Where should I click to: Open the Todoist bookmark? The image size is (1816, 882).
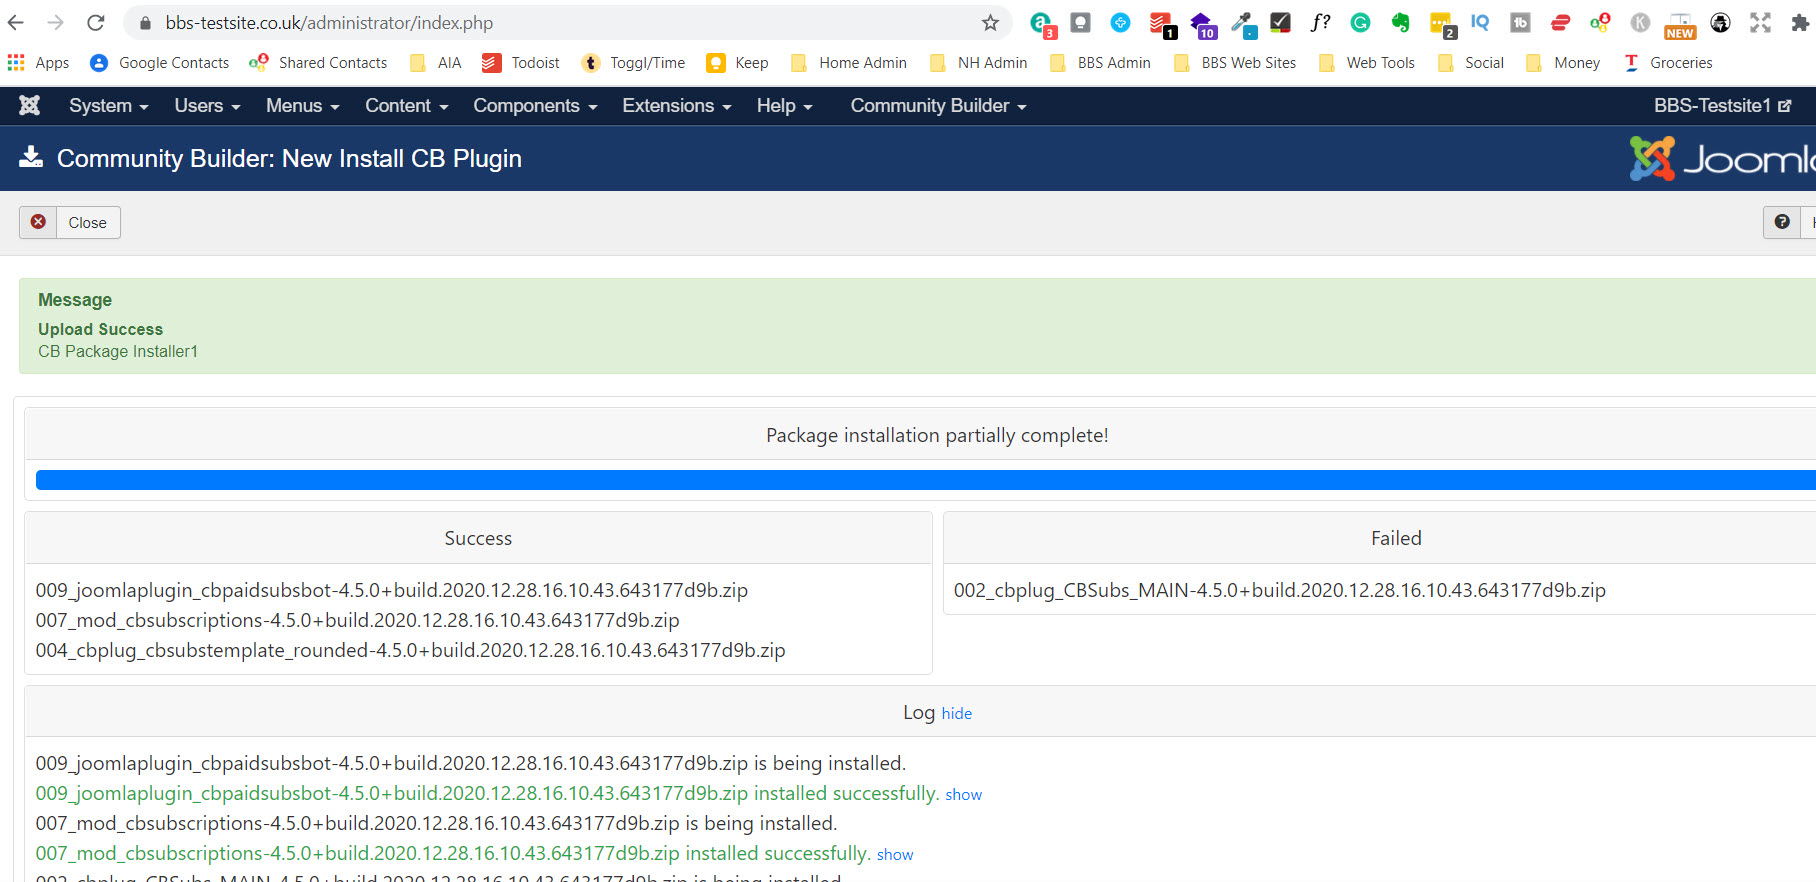click(521, 62)
